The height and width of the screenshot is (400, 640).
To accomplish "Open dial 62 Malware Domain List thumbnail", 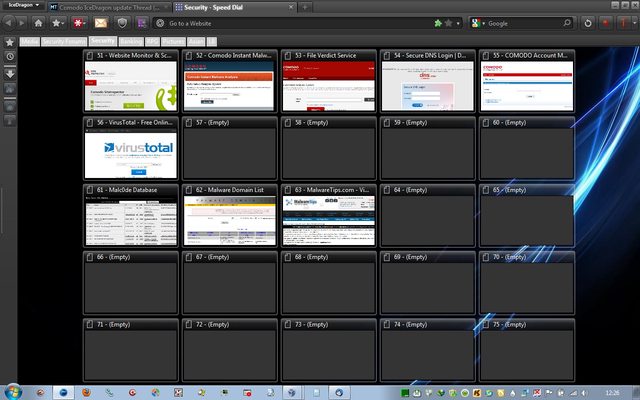I will [x=230, y=221].
